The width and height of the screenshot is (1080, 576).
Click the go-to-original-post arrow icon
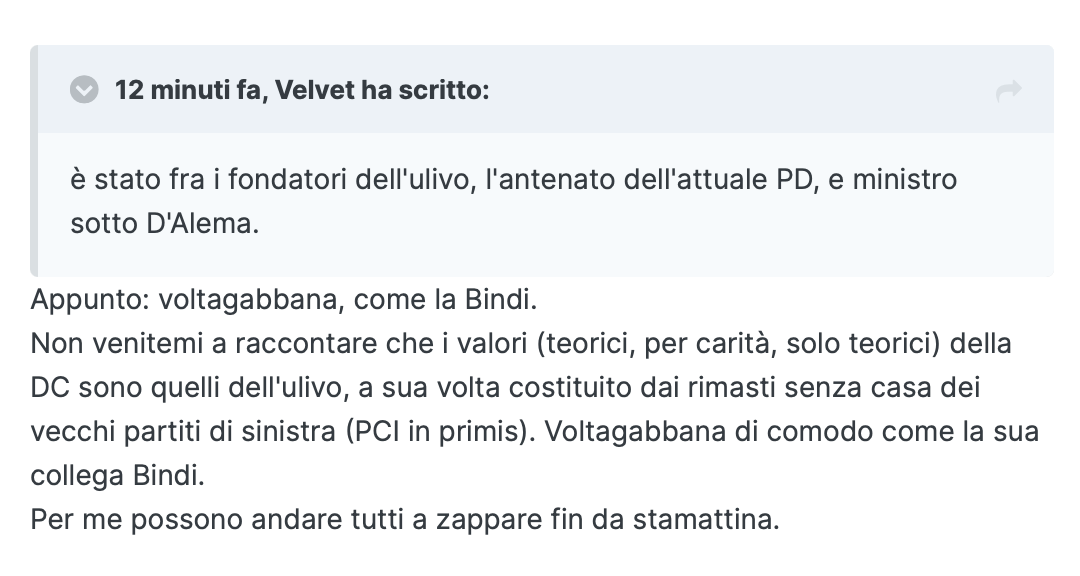pos(1008,90)
